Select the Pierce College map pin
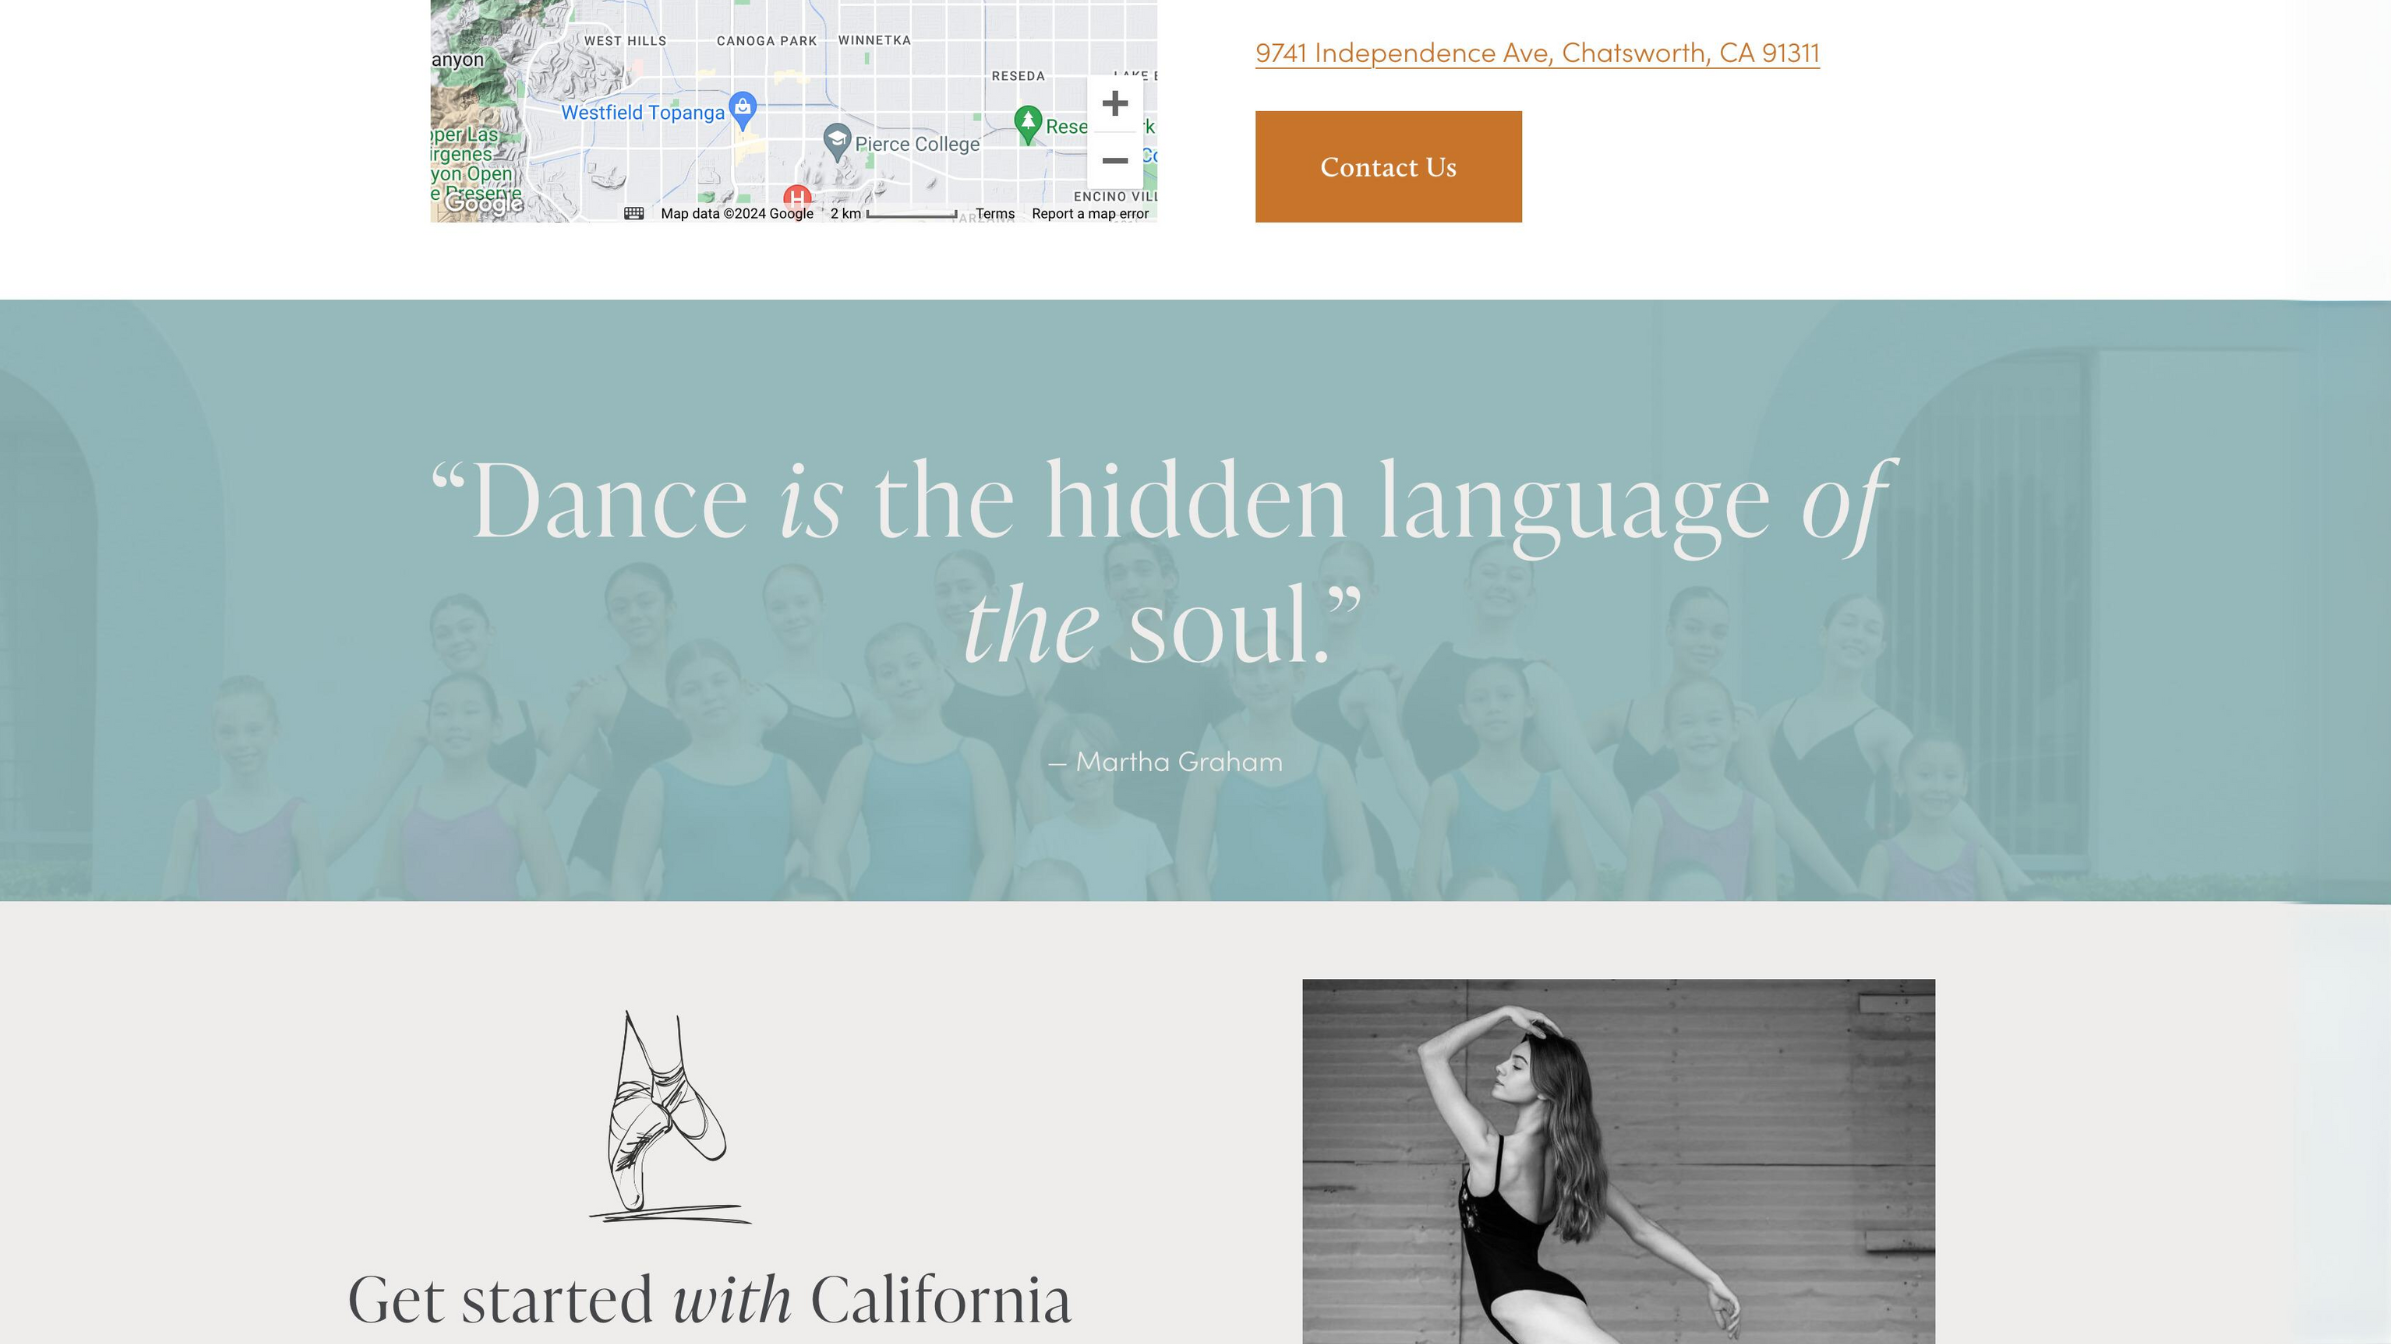 tap(837, 142)
